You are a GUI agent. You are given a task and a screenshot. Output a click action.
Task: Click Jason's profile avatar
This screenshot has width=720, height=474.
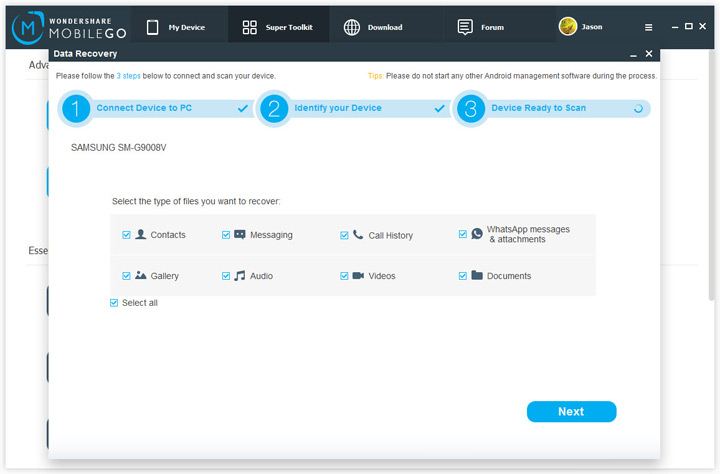click(568, 26)
